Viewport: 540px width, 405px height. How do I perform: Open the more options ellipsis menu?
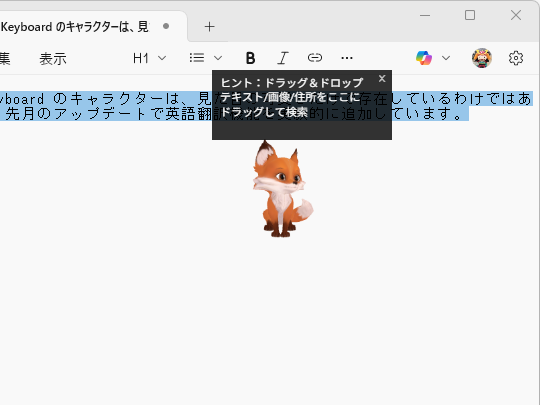pyautogui.click(x=347, y=58)
